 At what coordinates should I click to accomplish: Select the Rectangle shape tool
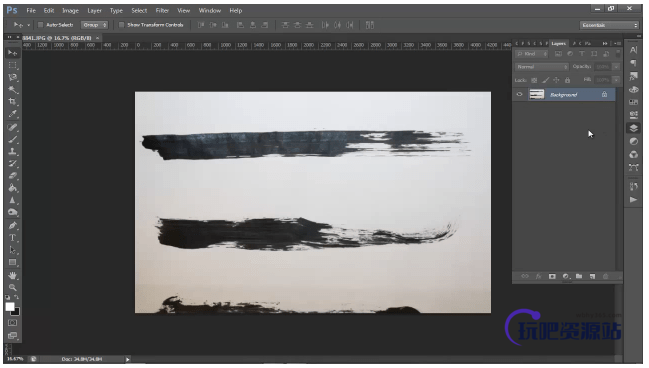point(12,262)
